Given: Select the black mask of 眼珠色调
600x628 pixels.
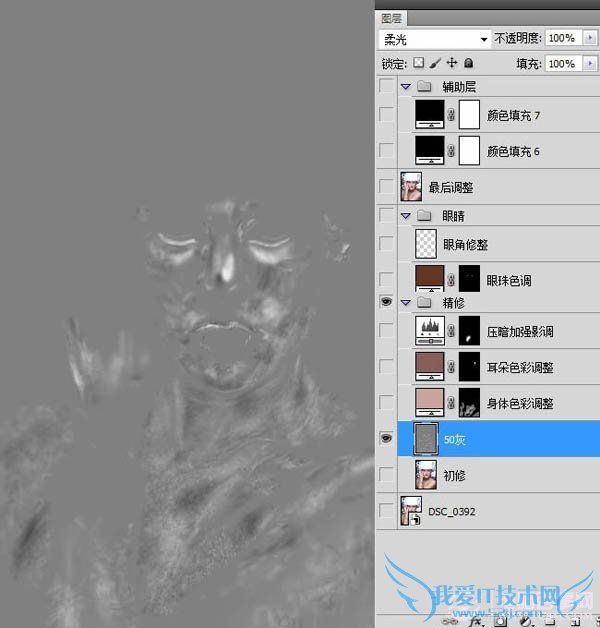Looking at the screenshot, I should 469,279.
